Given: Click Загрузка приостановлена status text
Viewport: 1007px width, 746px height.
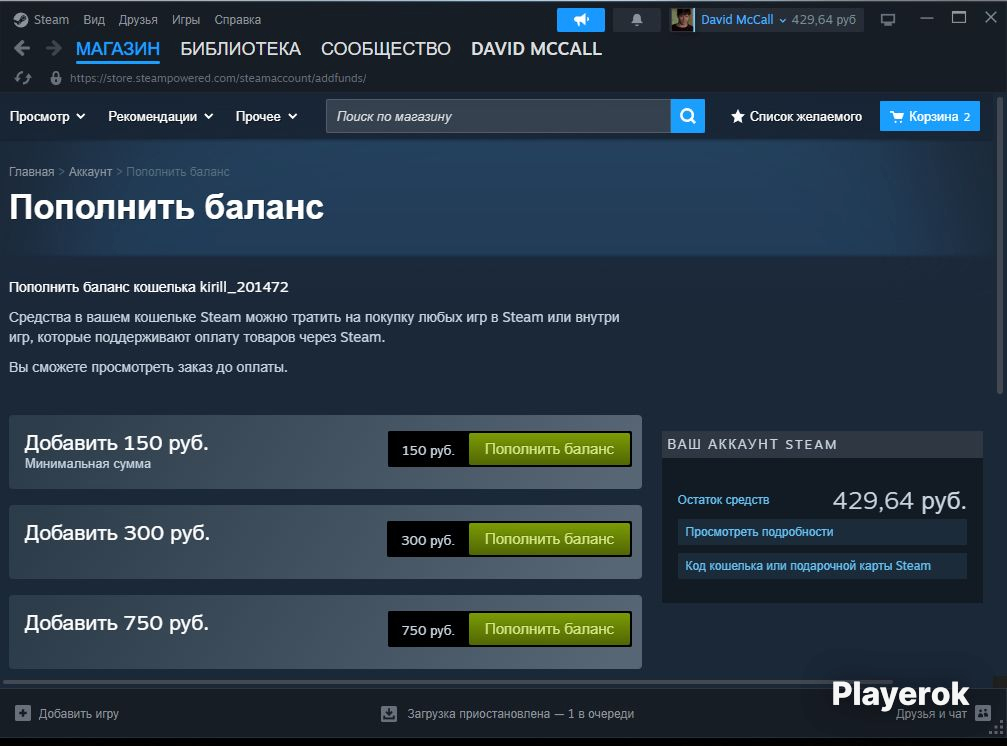Looking at the screenshot, I should click(x=520, y=714).
